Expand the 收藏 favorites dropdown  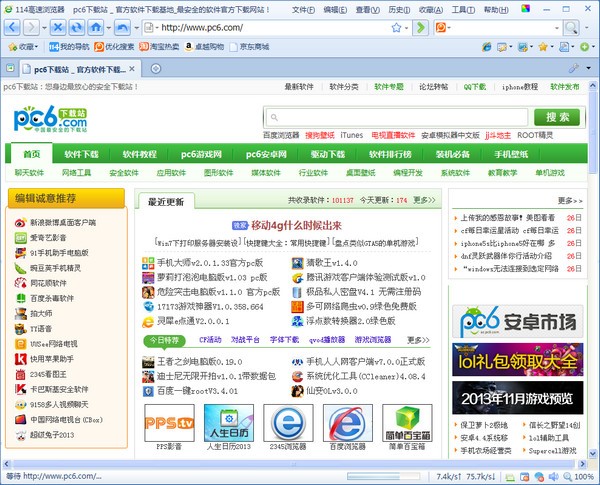(x=24, y=47)
